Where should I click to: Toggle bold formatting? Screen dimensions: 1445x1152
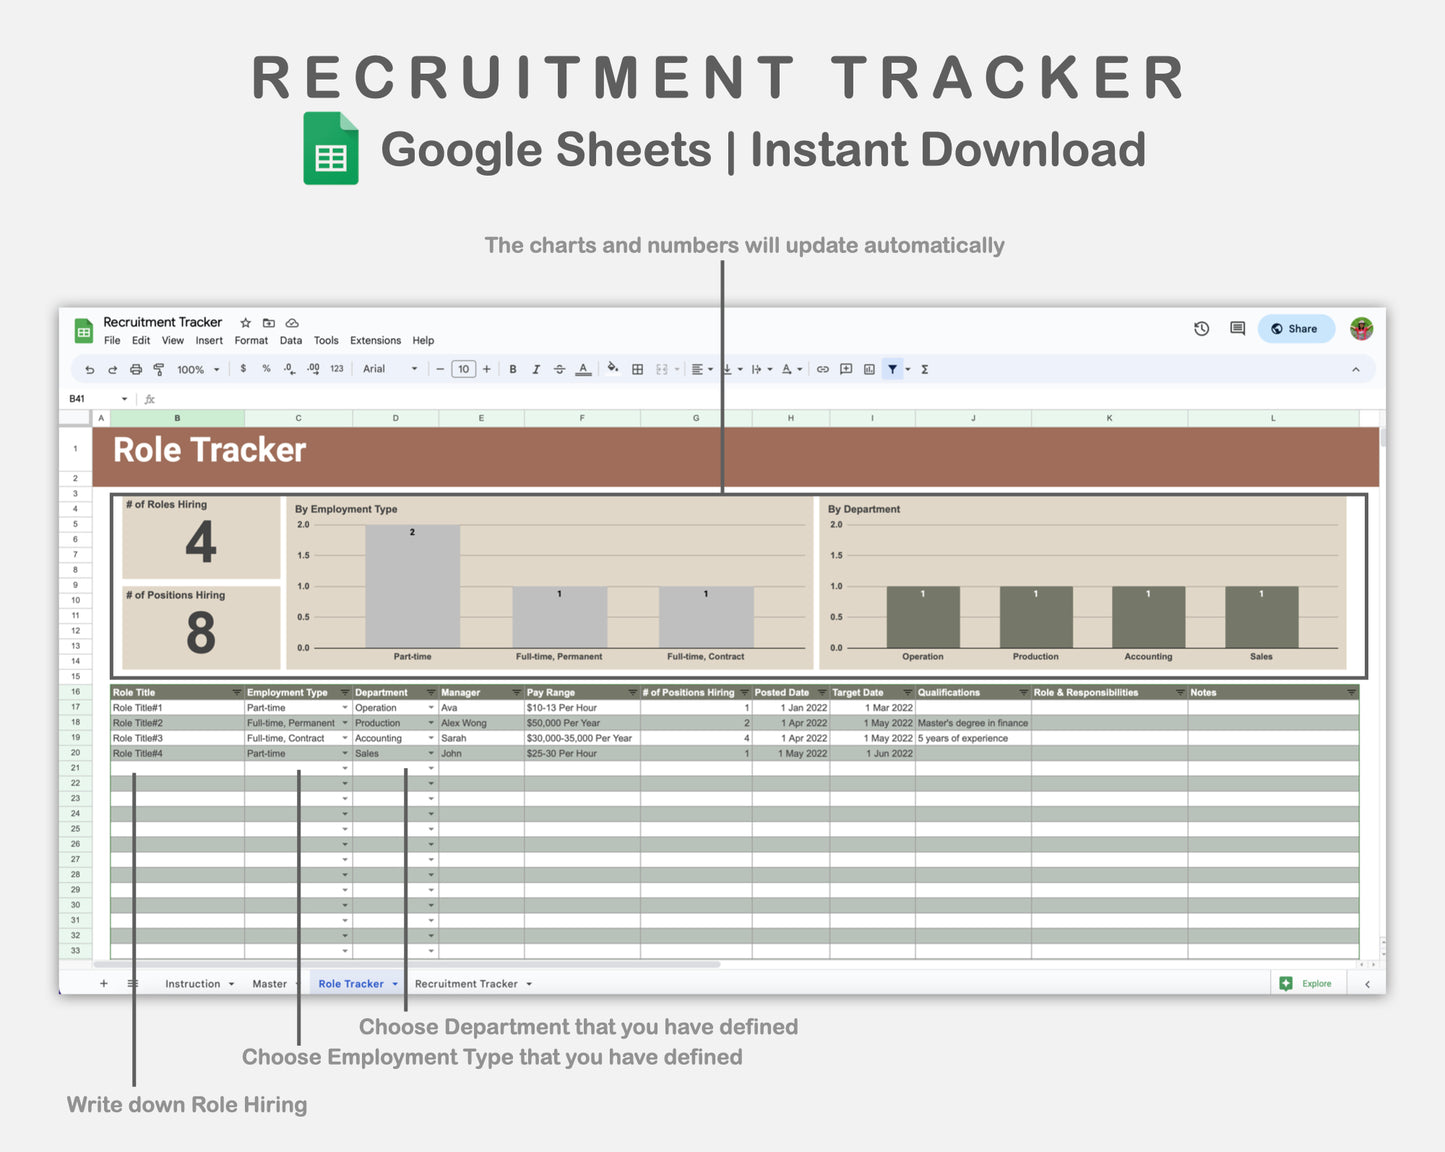[x=513, y=369]
